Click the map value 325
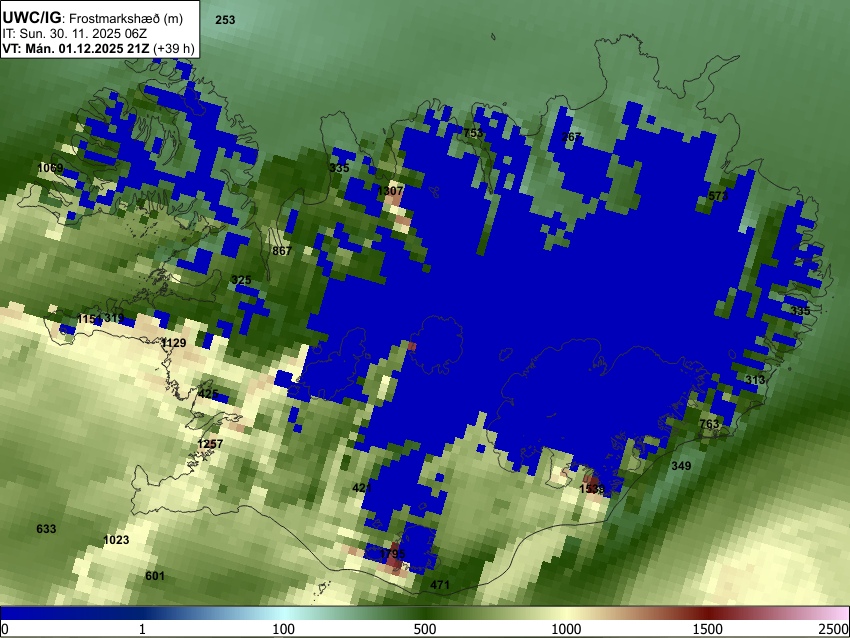 click(241, 280)
